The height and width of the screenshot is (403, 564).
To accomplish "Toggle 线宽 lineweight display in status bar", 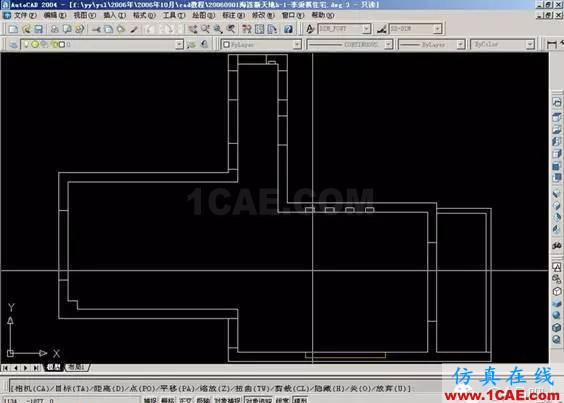I will (x=282, y=400).
